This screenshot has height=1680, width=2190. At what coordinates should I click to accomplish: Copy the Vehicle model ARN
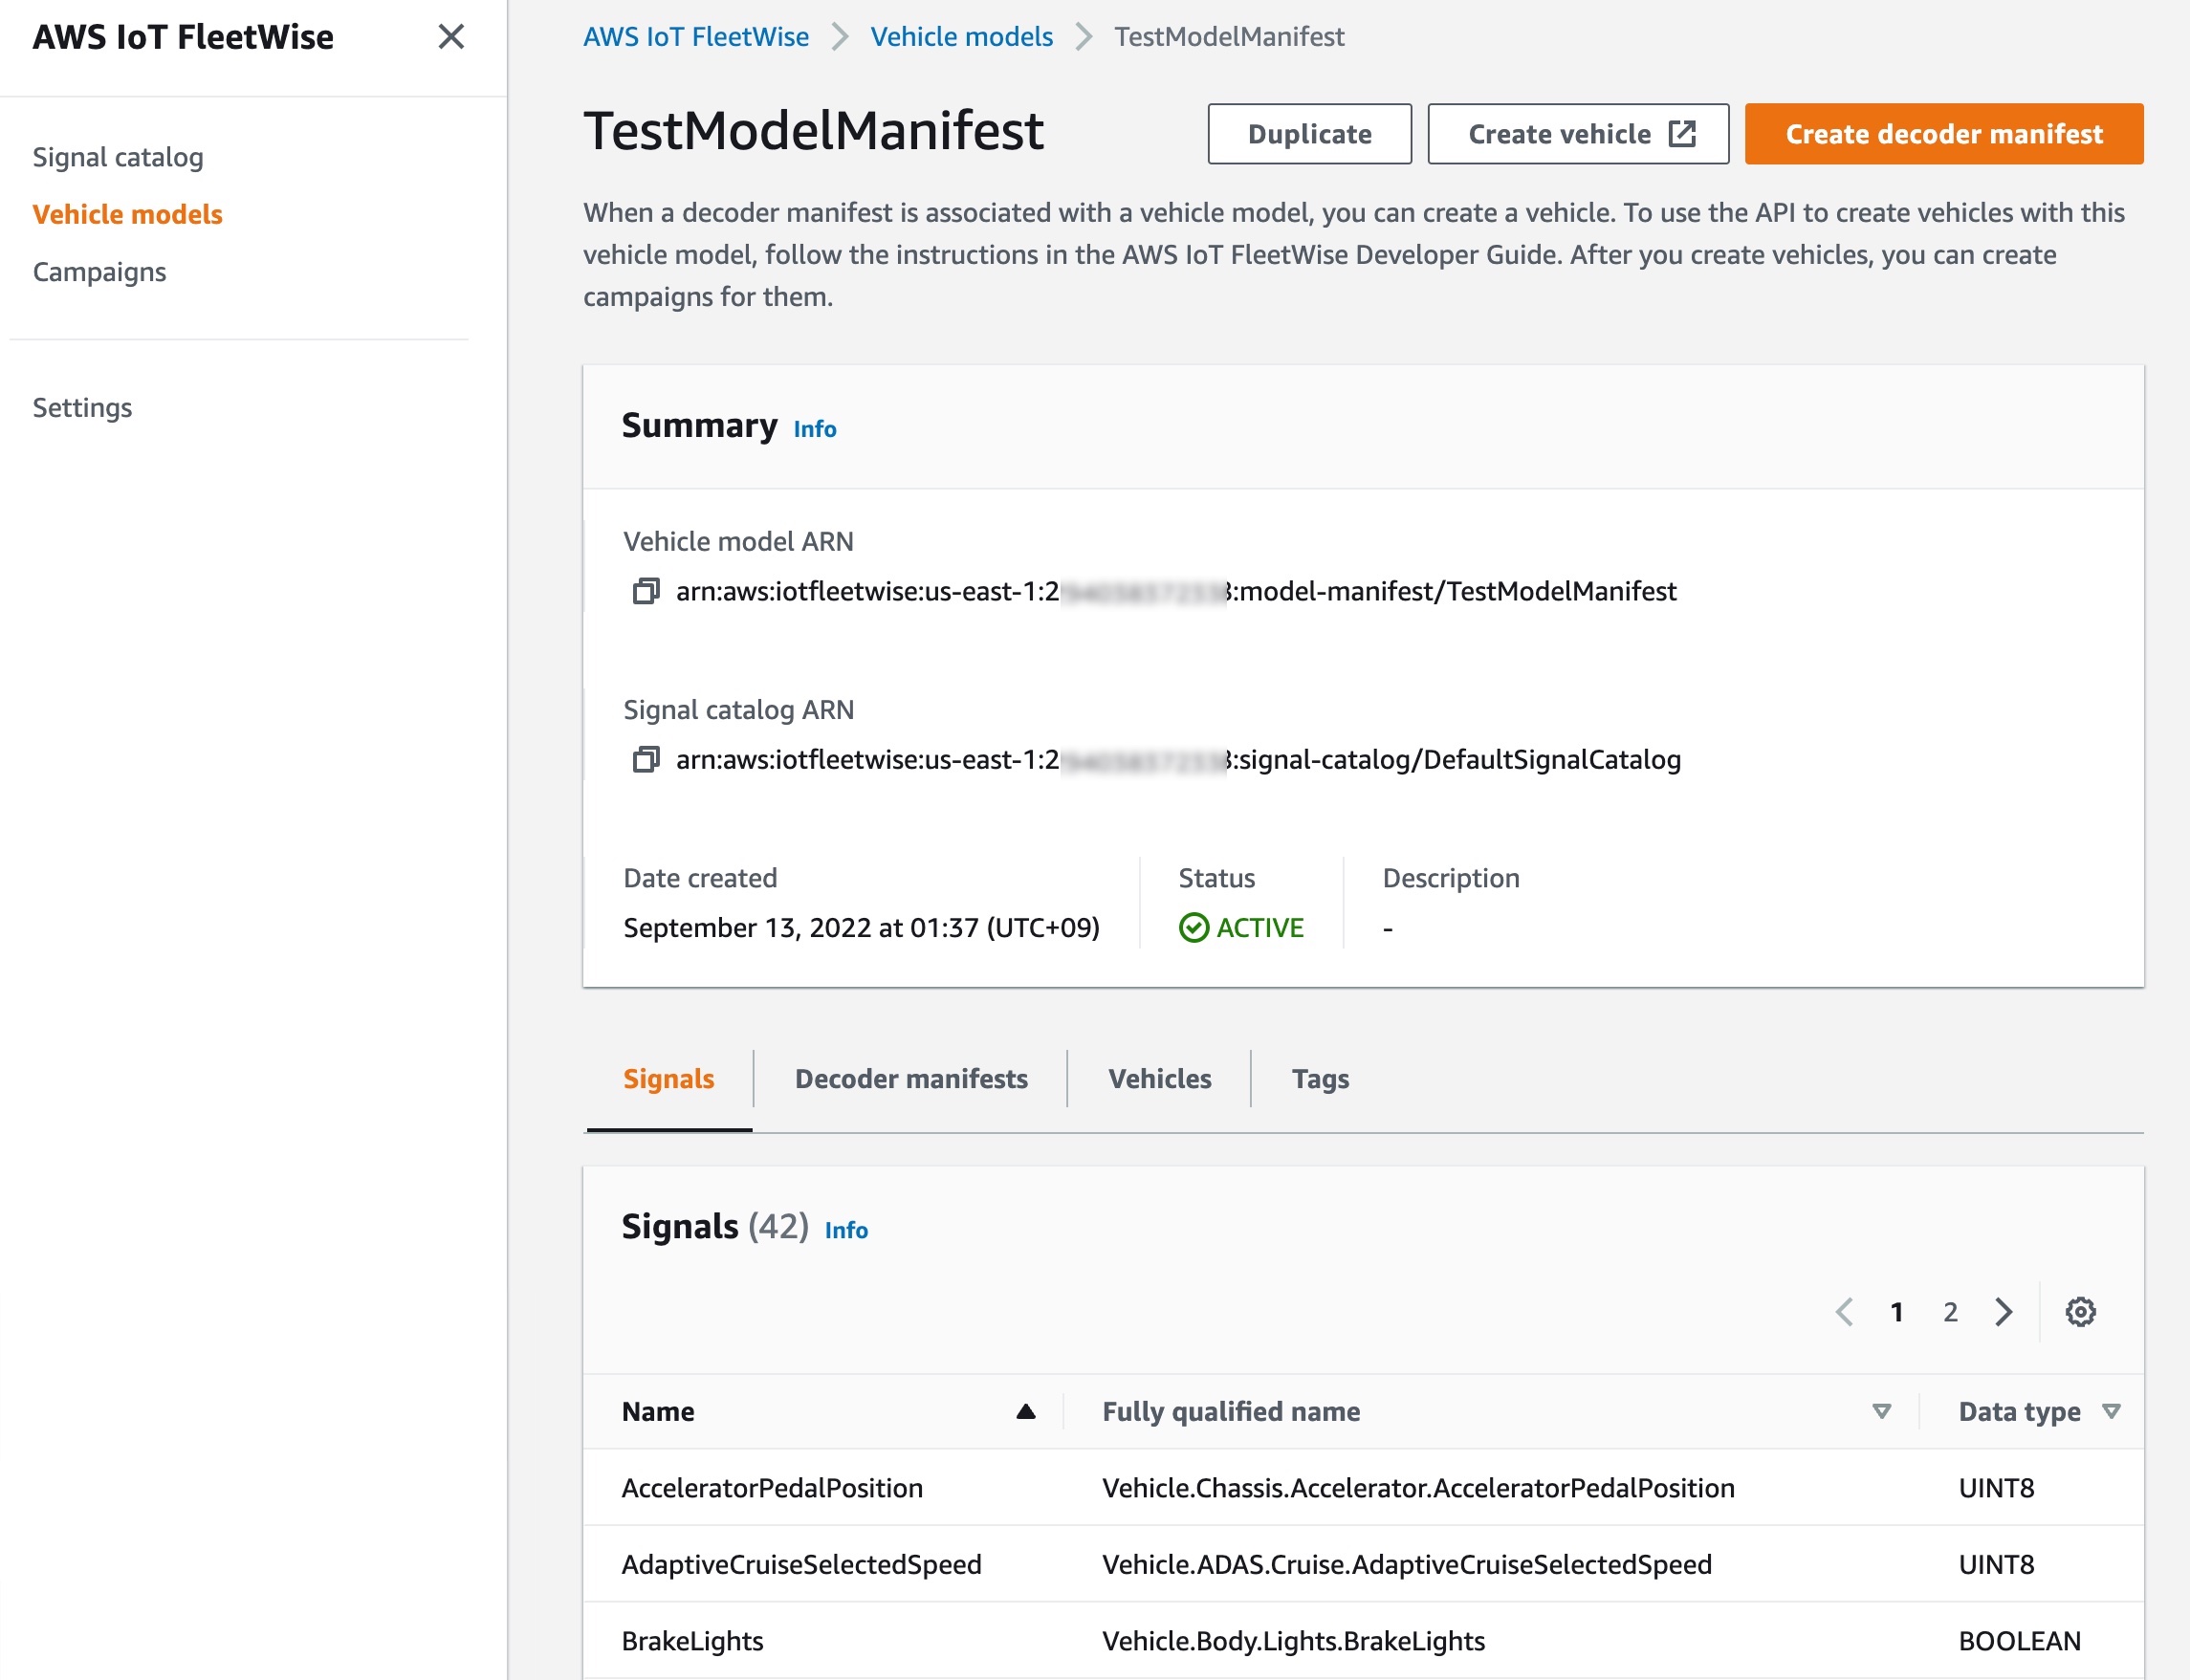[x=646, y=591]
